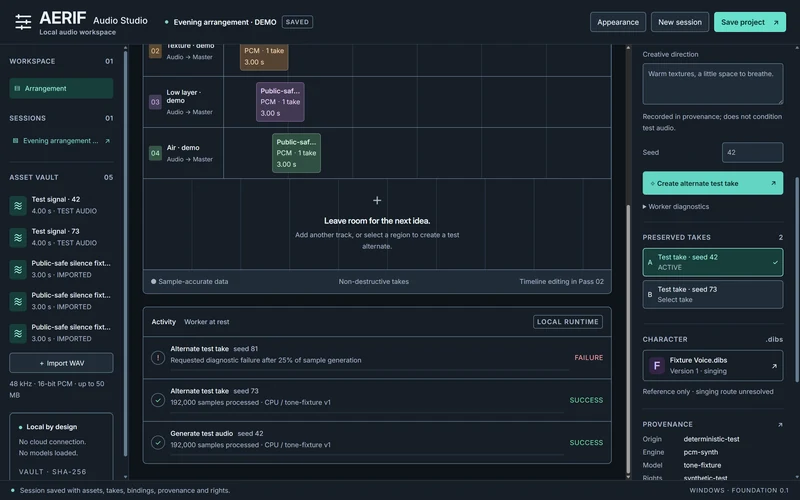The image size is (800, 500).
Task: Select preserved take B seed 73
Action: point(713,294)
